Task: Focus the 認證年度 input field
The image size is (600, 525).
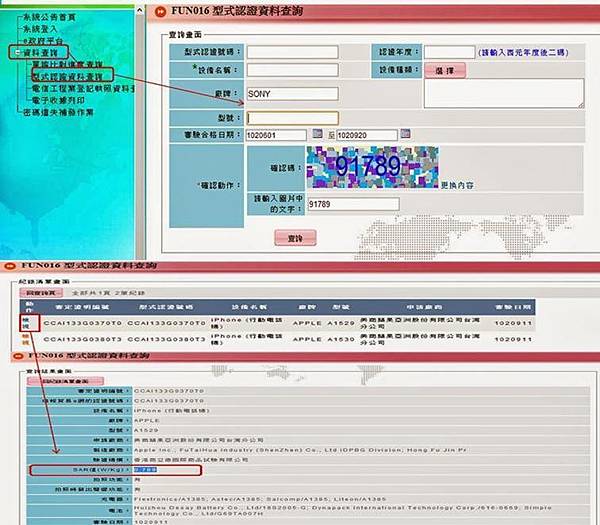Action: click(449, 52)
